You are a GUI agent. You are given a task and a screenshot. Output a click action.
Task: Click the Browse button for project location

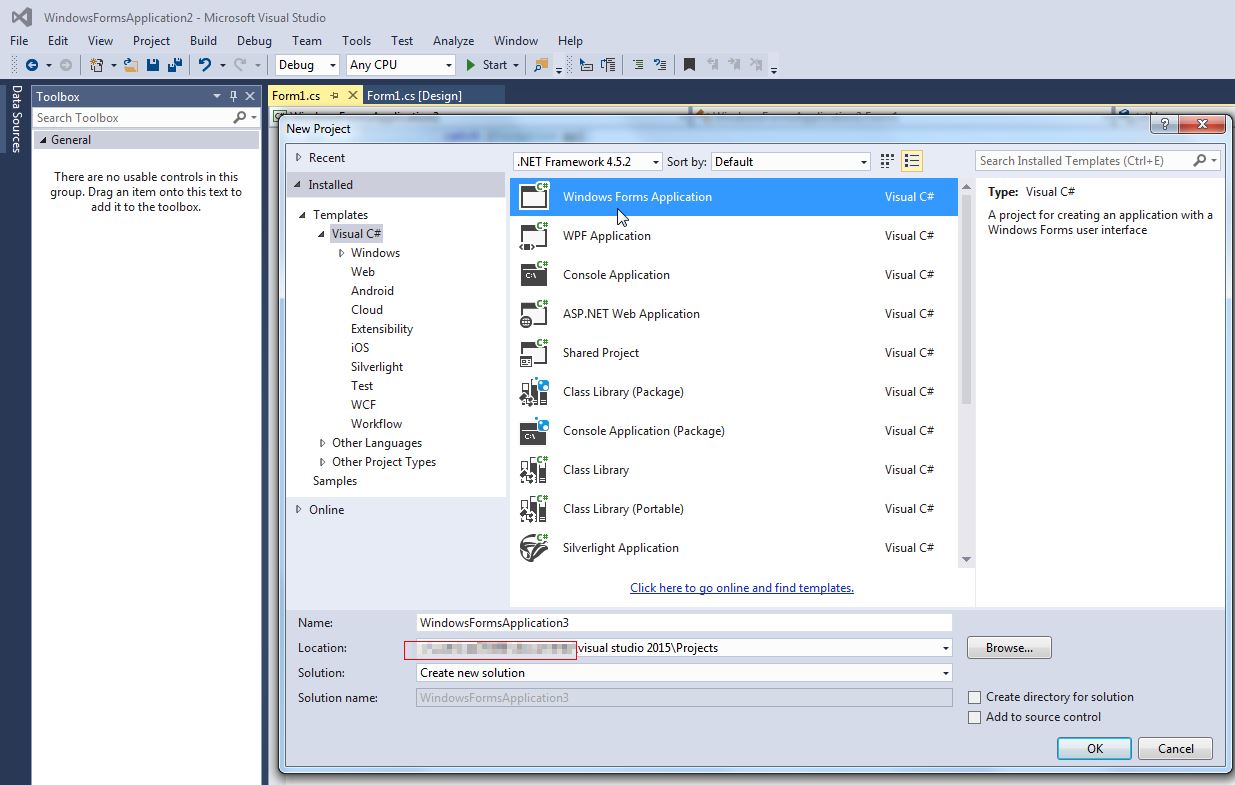1008,647
